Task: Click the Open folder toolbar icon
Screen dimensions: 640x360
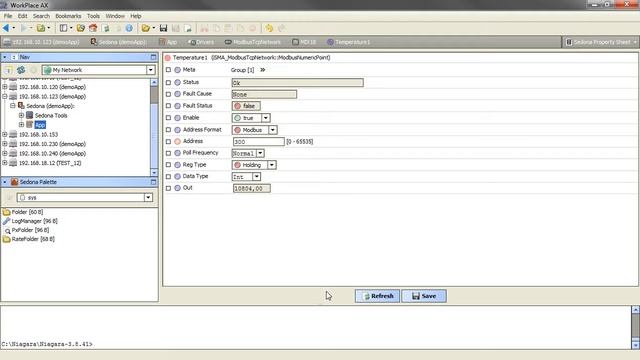Action: [x=146, y=28]
